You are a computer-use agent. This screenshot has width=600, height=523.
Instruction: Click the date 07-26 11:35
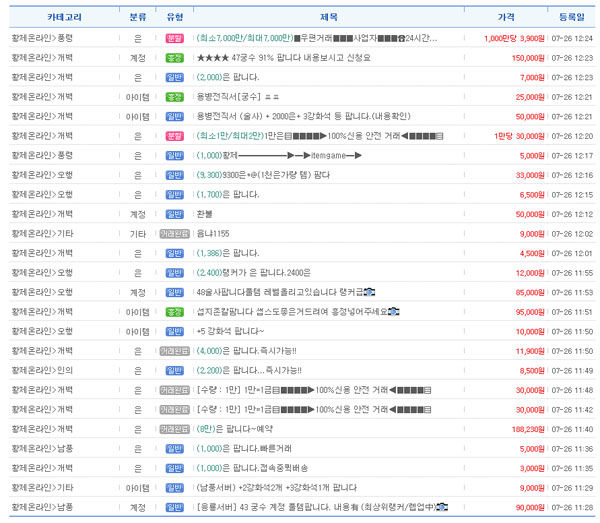pyautogui.click(x=572, y=469)
